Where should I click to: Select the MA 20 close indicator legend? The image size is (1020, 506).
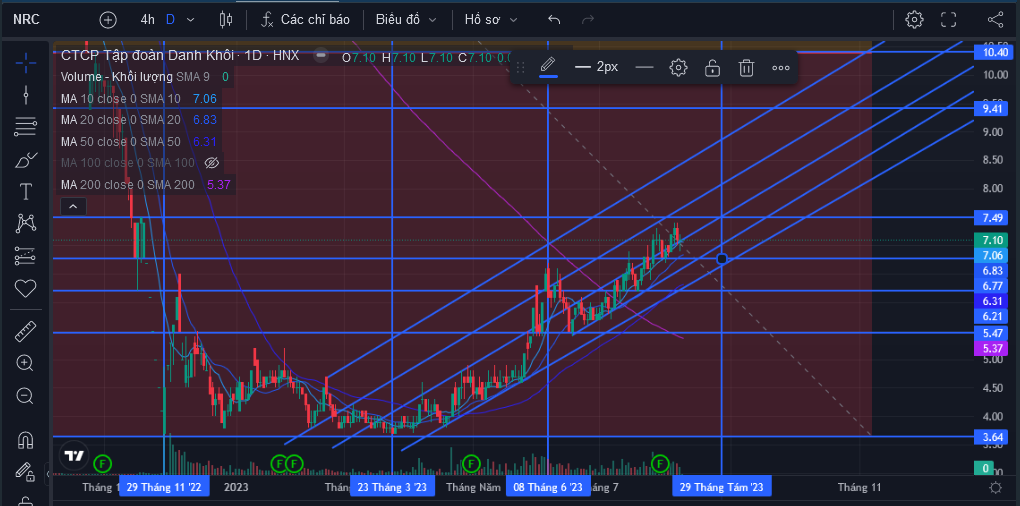tap(121, 120)
